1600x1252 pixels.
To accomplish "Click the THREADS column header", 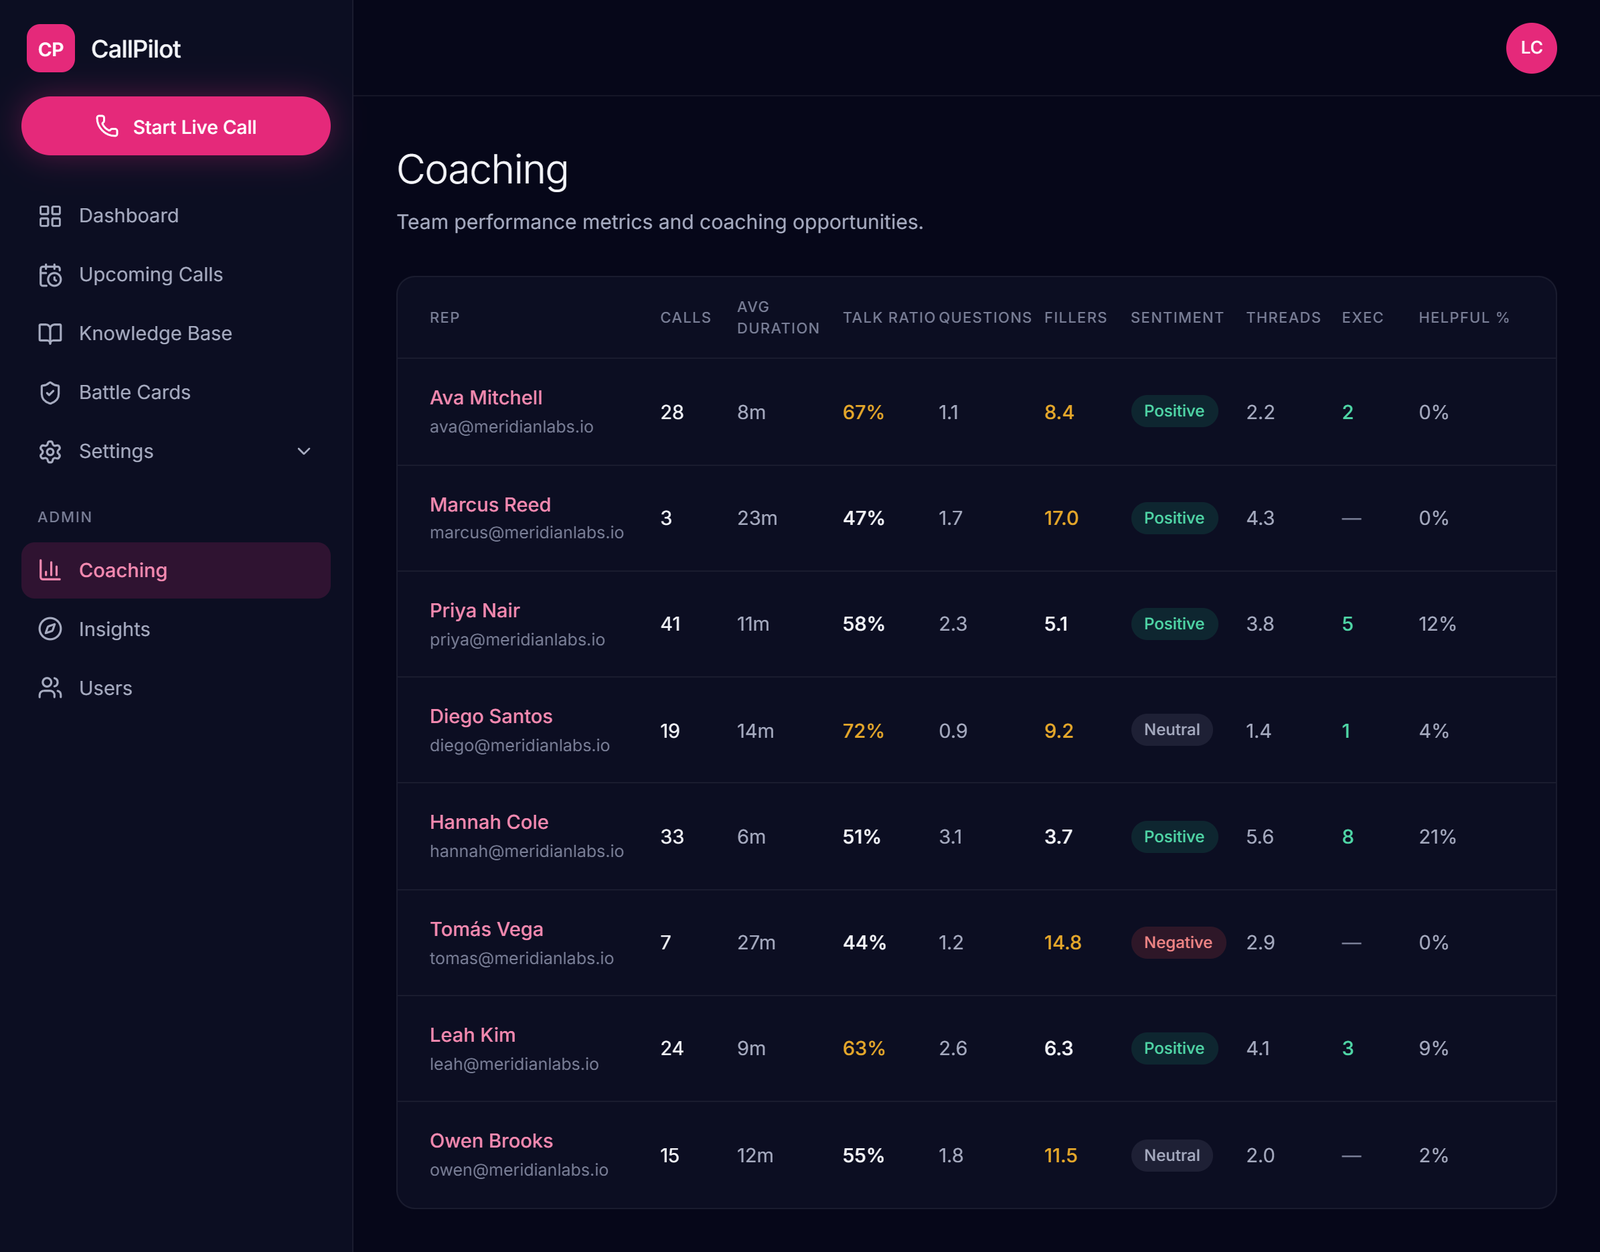I will 1283,318.
